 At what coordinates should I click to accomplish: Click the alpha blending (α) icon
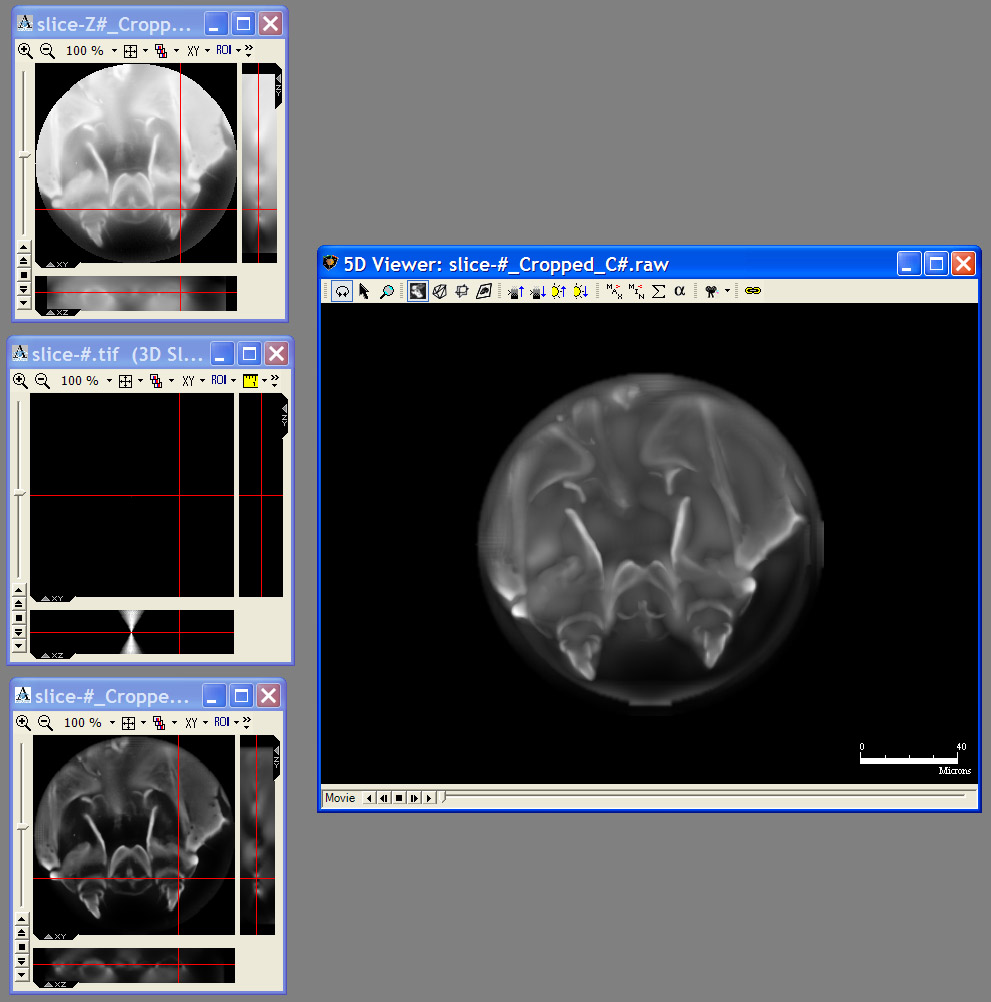pyautogui.click(x=680, y=291)
